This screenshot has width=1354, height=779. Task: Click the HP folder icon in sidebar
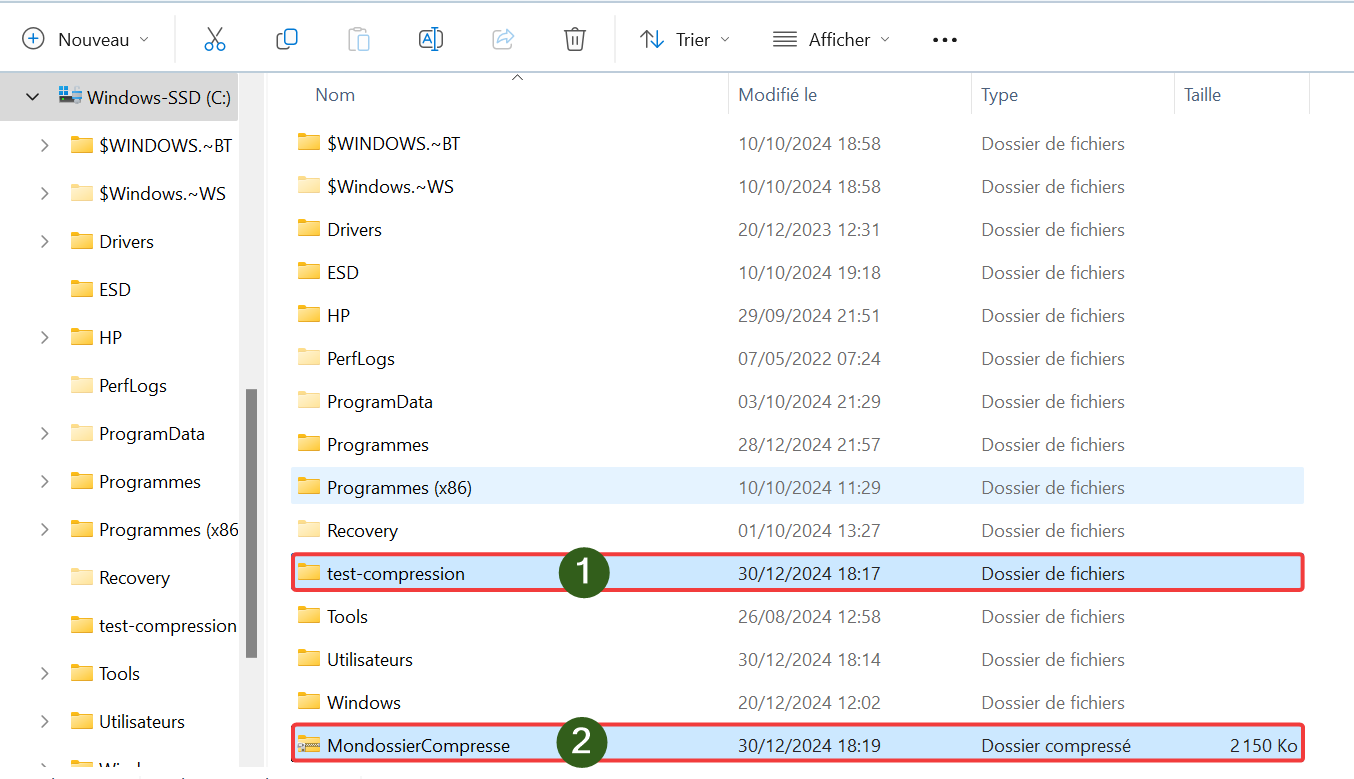tap(82, 337)
